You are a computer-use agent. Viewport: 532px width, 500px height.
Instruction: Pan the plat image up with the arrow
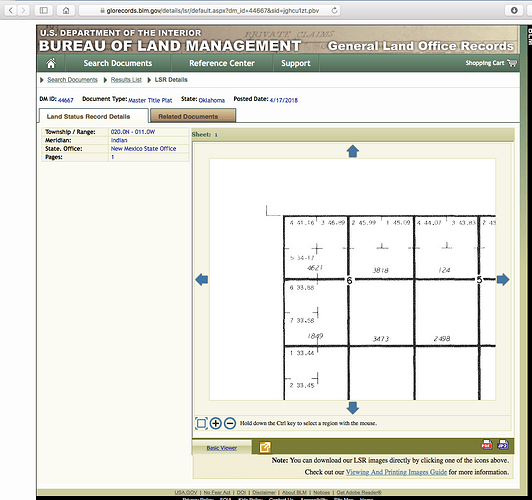coord(353,151)
